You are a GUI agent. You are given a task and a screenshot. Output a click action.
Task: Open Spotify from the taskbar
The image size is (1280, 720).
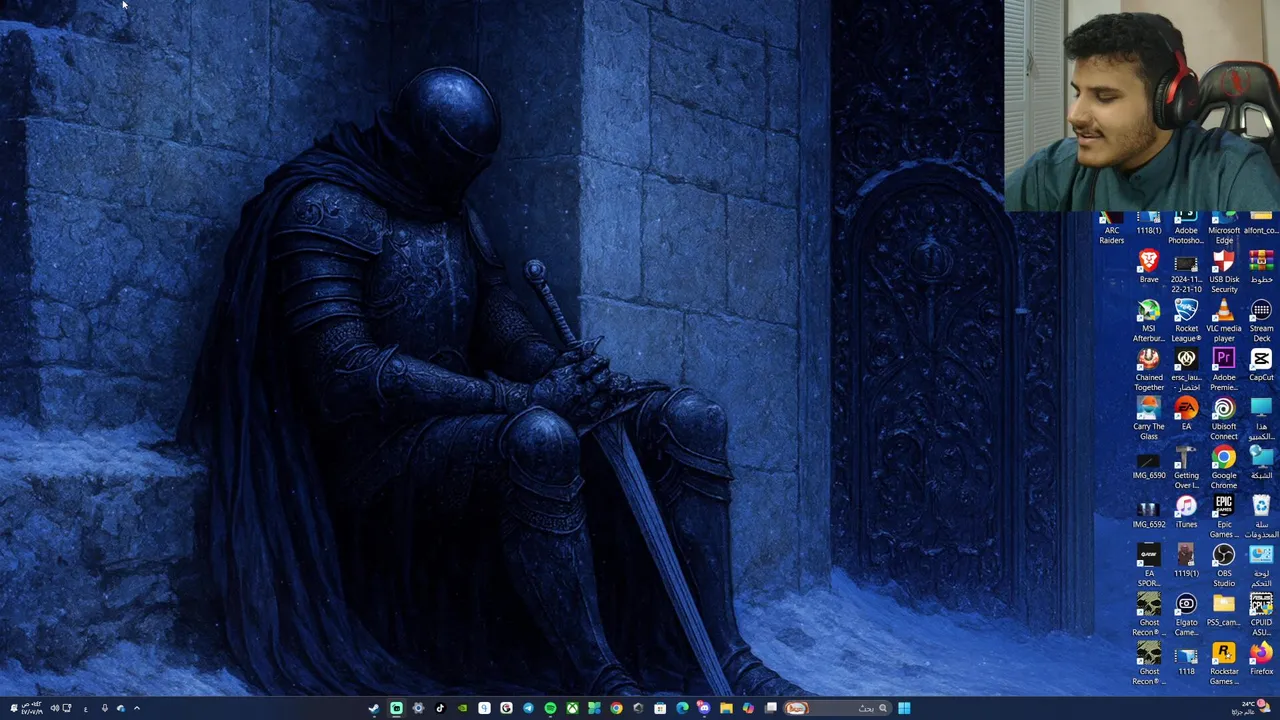tap(550, 708)
